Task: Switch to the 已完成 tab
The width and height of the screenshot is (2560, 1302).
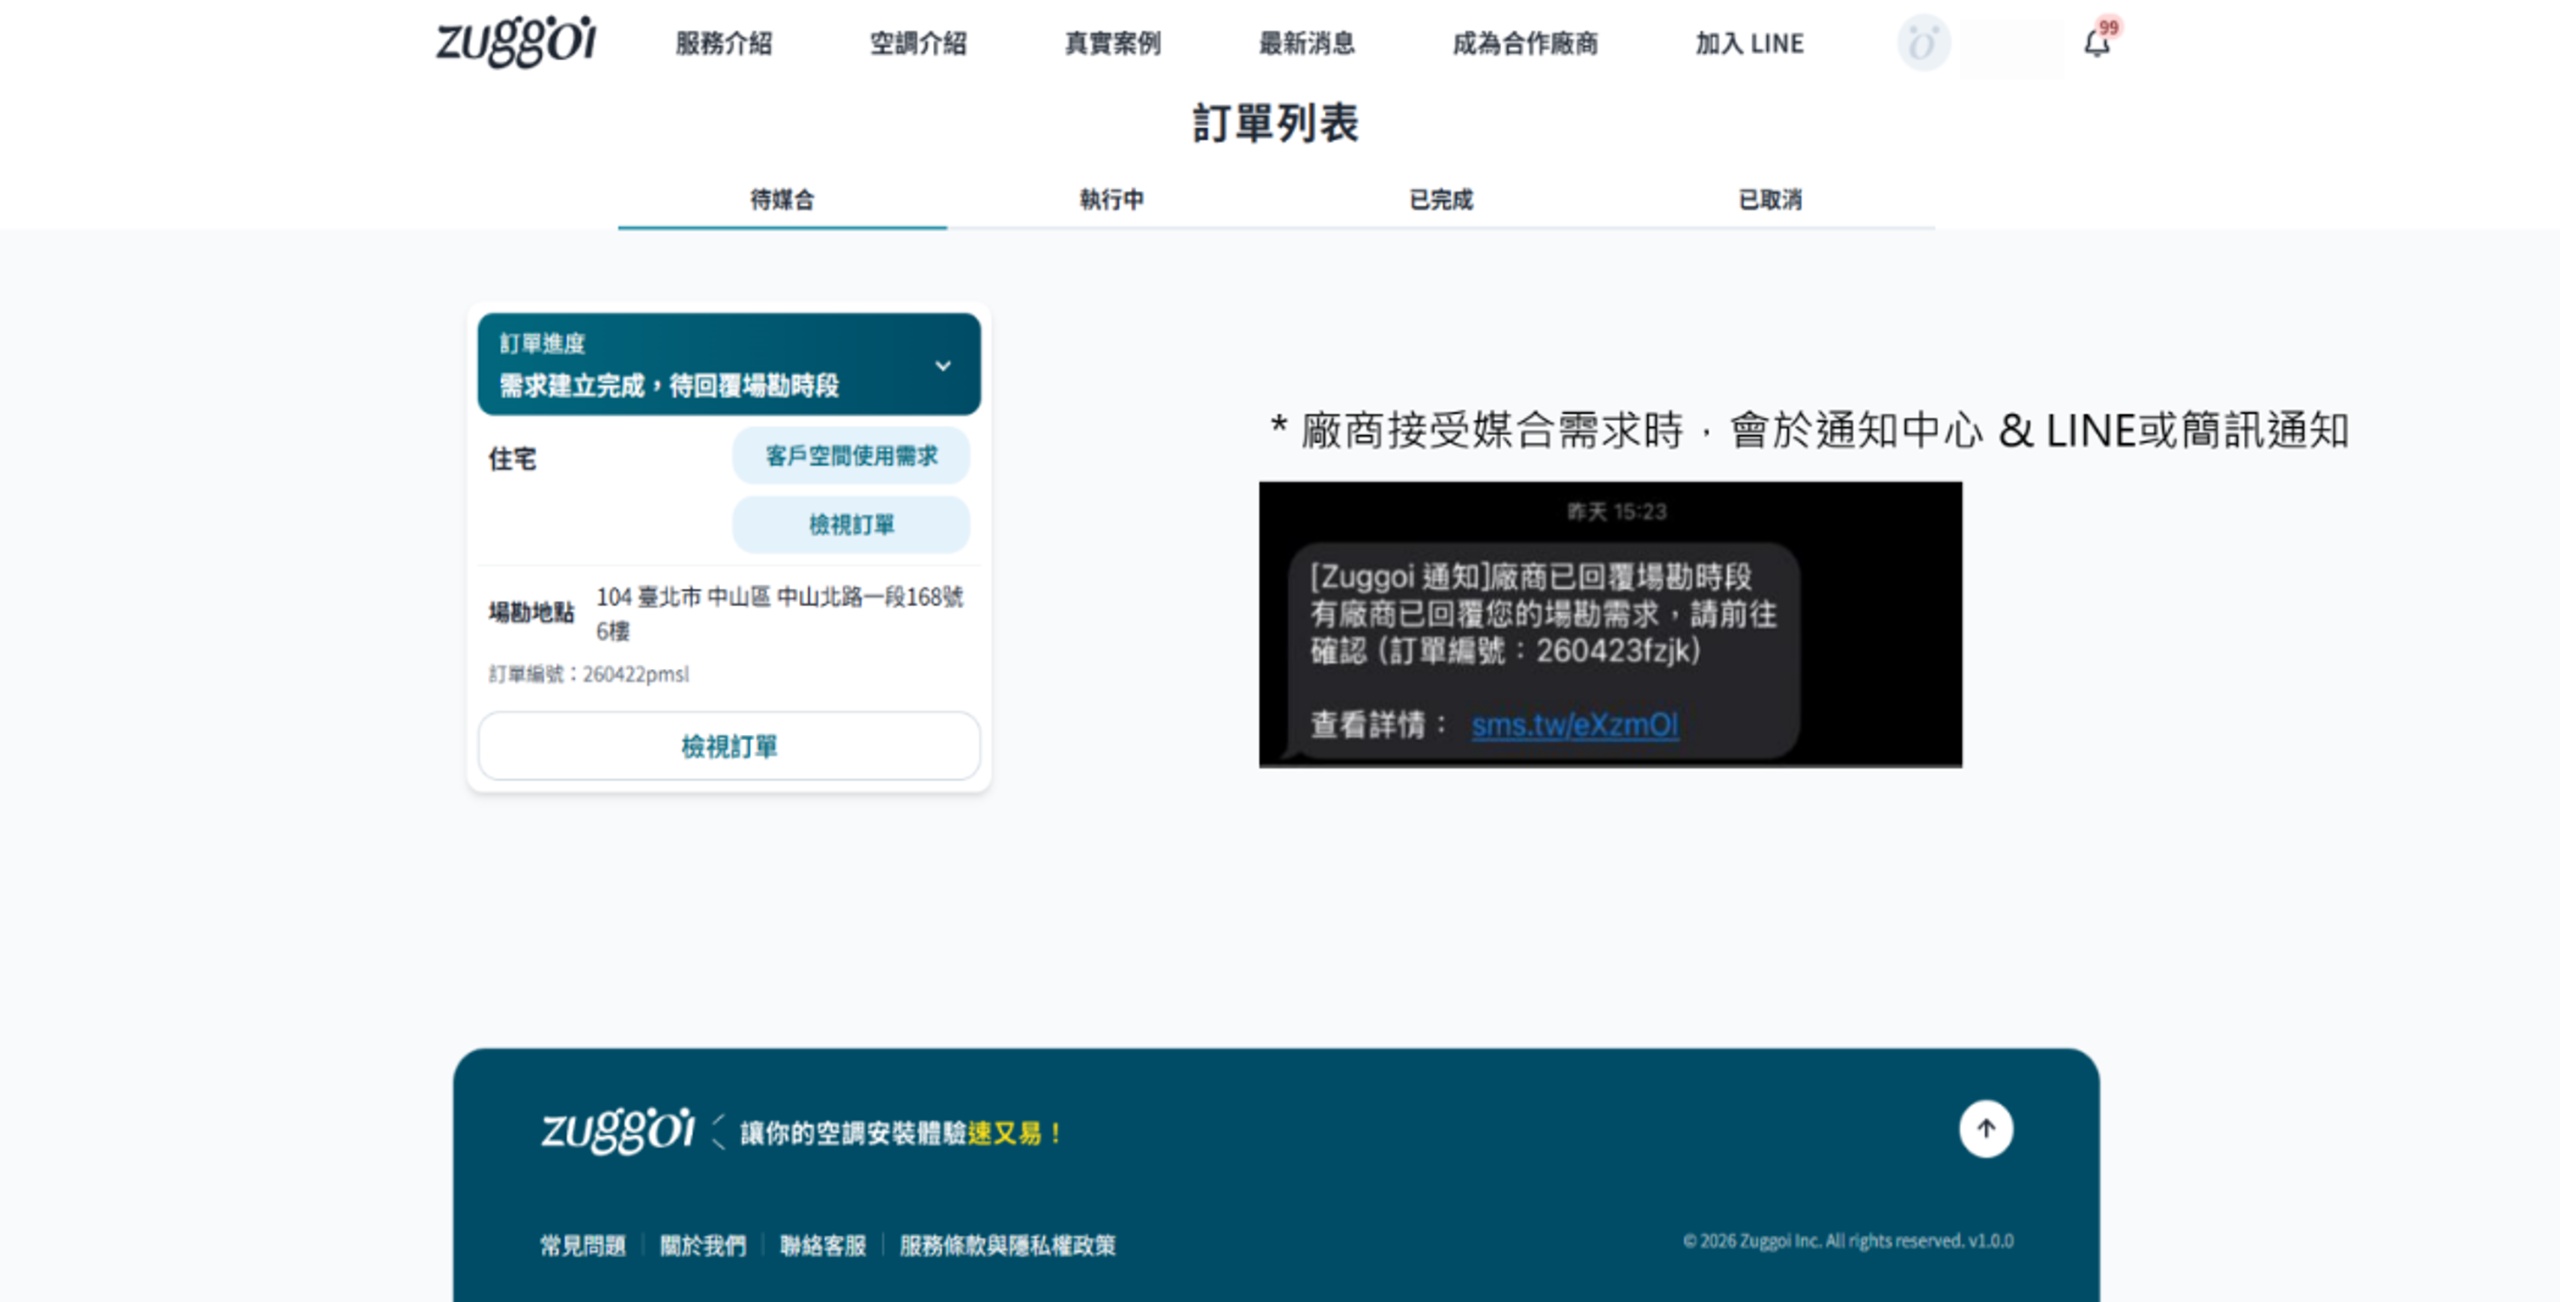Action: tap(1440, 200)
